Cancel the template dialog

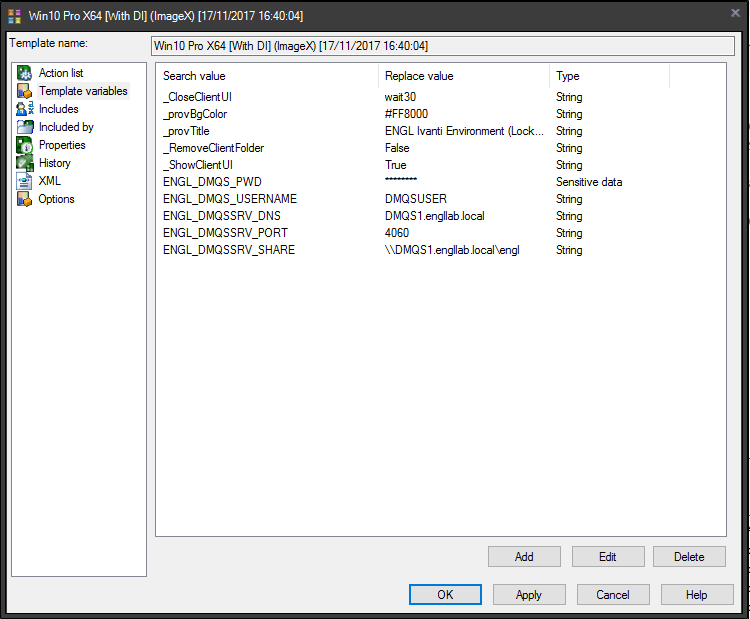pos(613,595)
